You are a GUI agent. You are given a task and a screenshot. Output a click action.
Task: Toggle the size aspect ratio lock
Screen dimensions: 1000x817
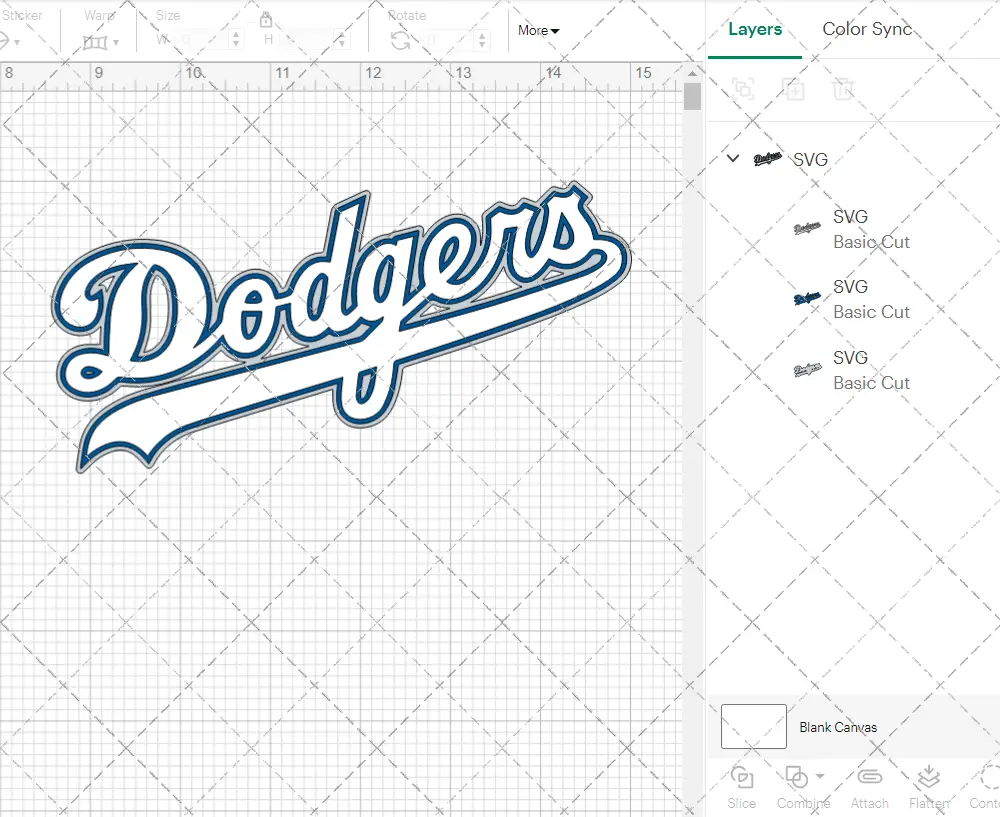coord(266,21)
